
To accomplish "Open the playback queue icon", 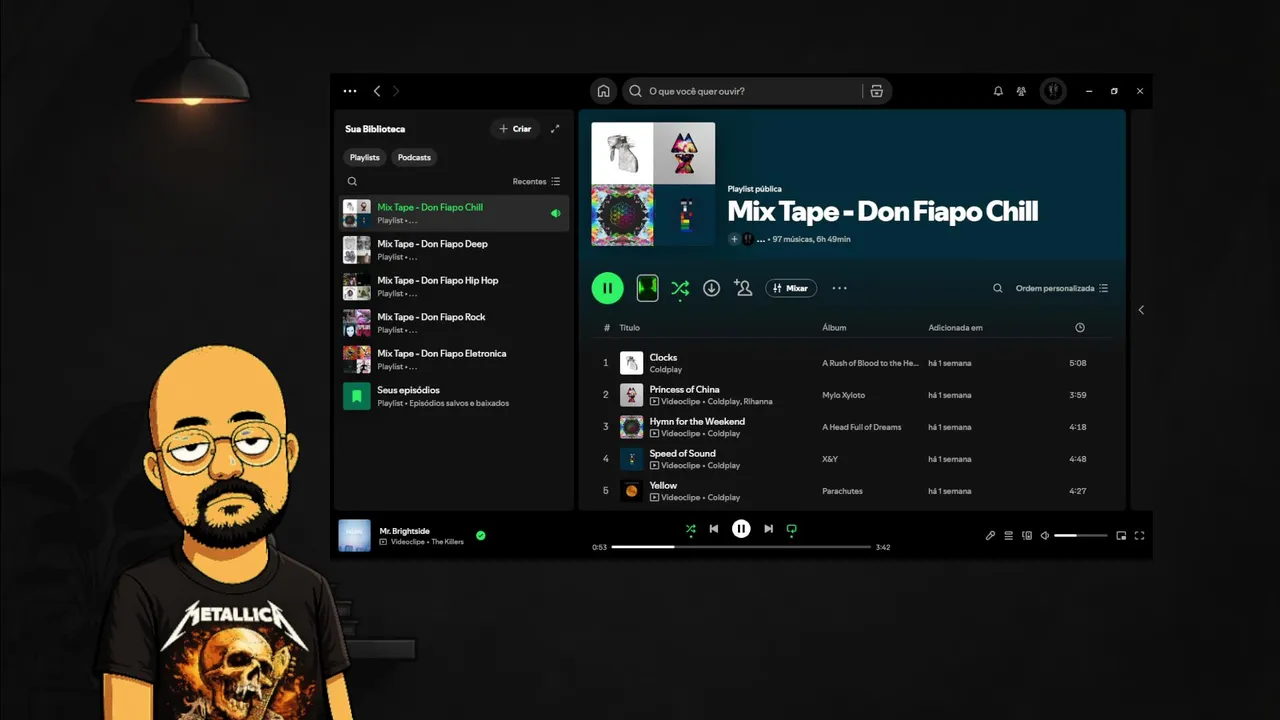I will (1008, 535).
